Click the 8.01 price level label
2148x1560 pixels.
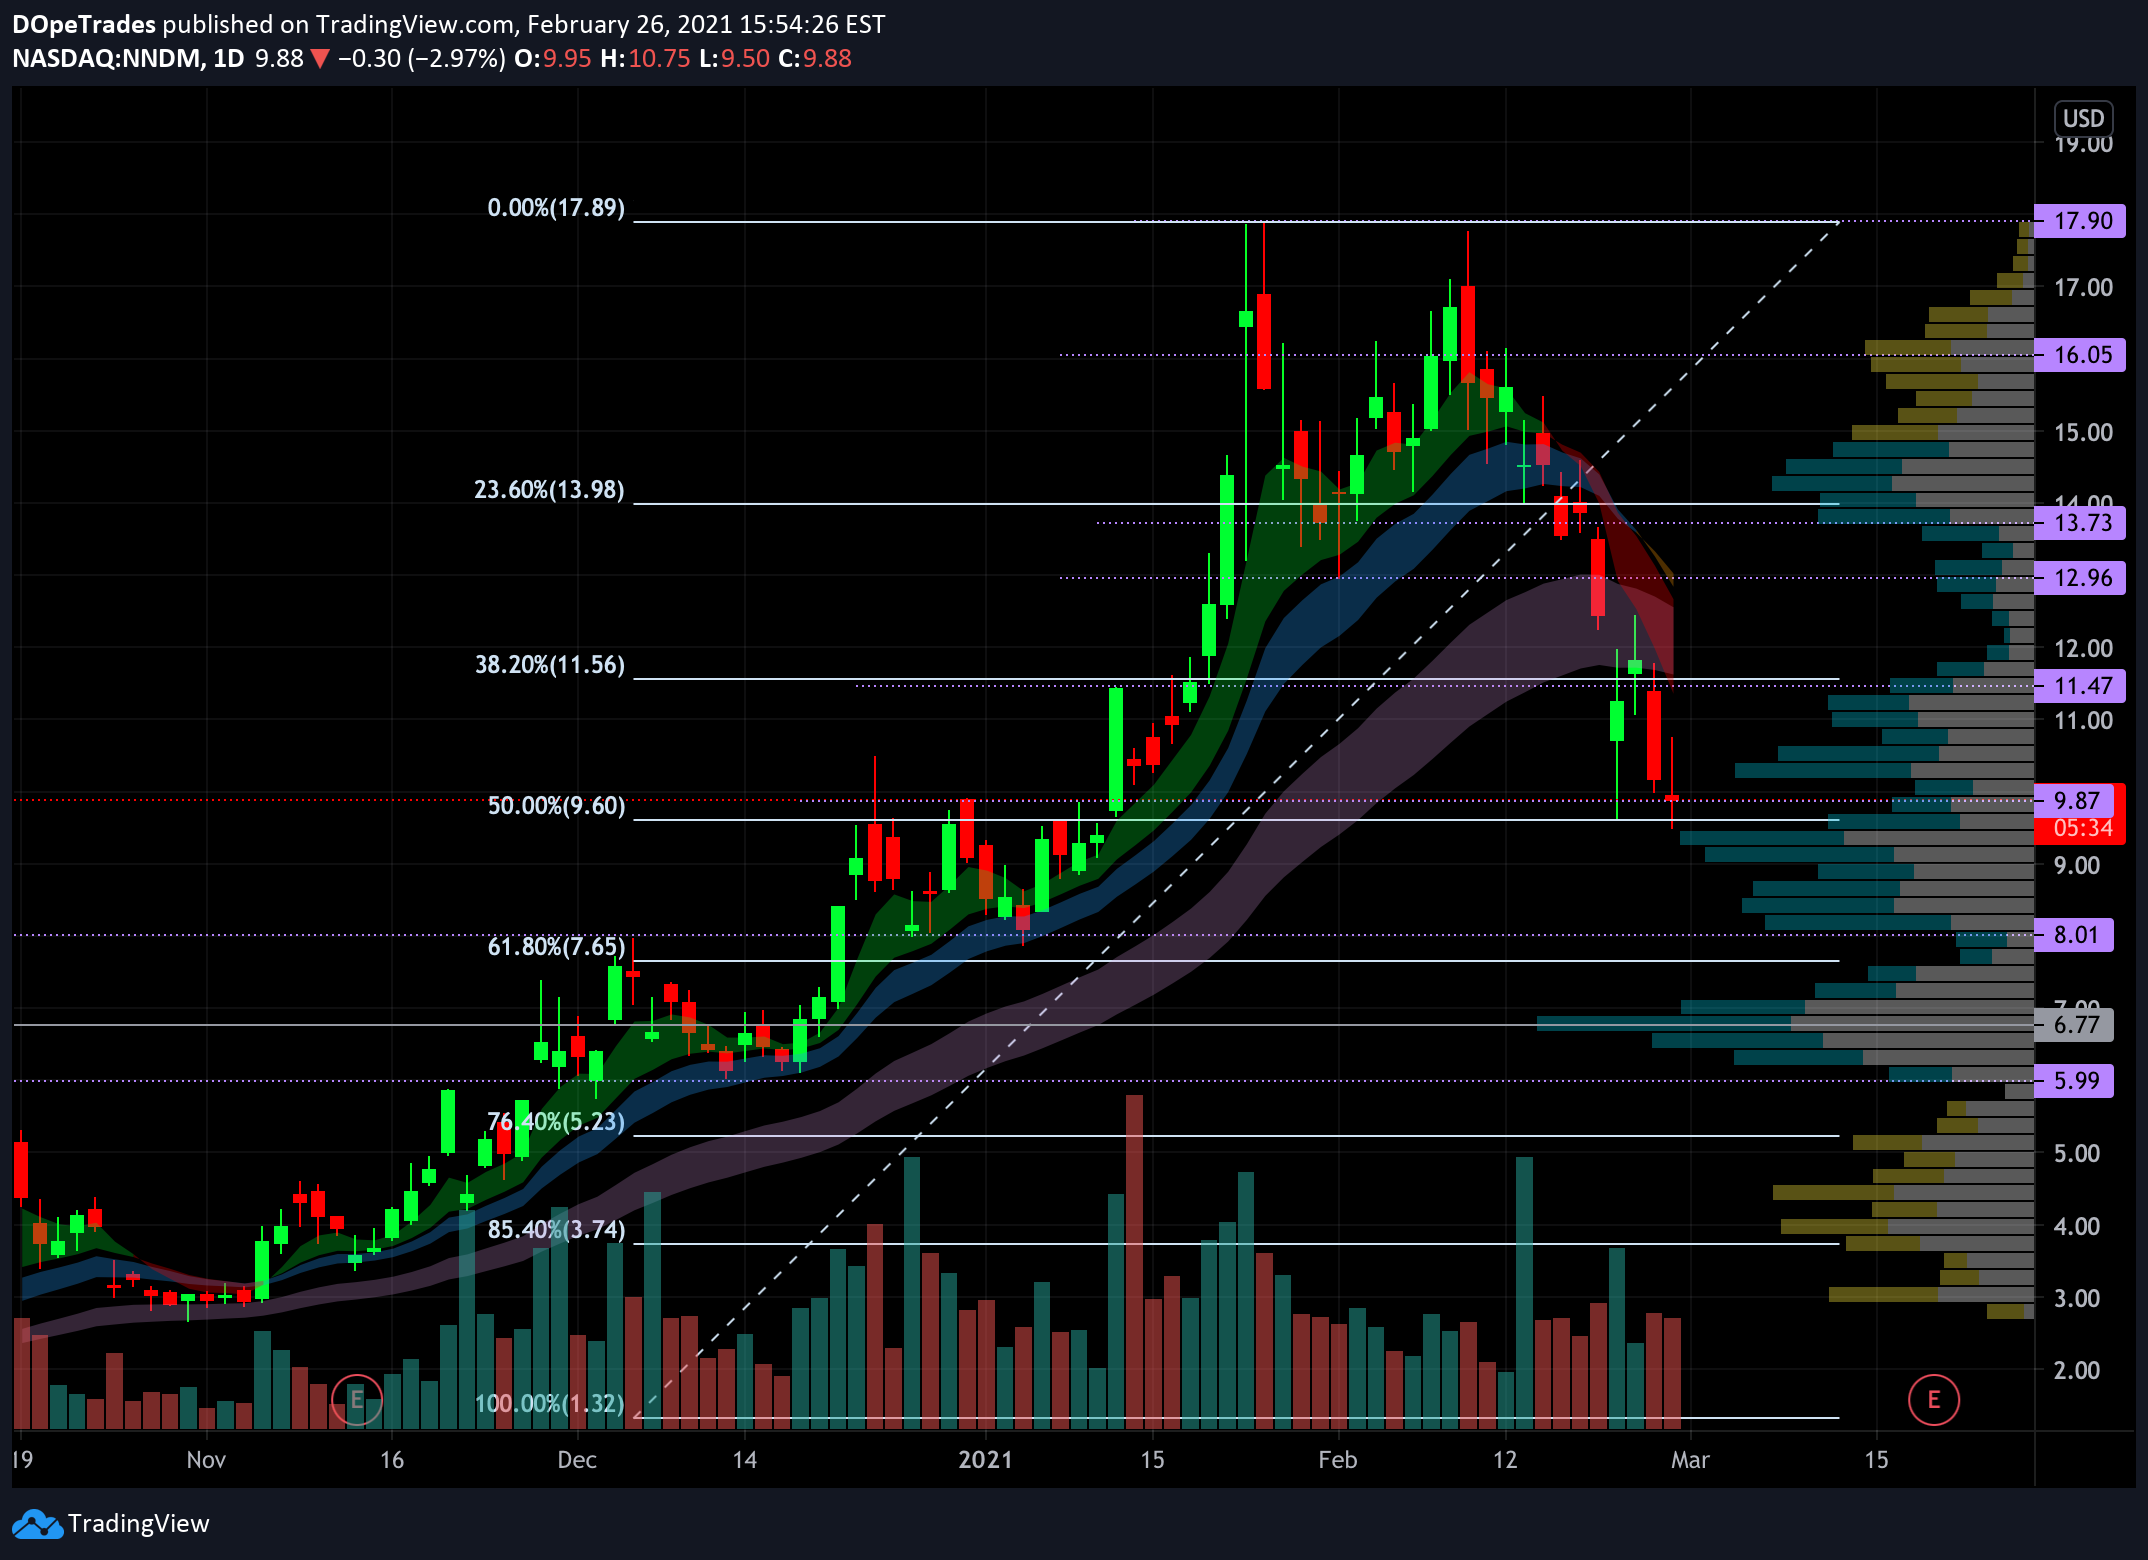point(2074,935)
